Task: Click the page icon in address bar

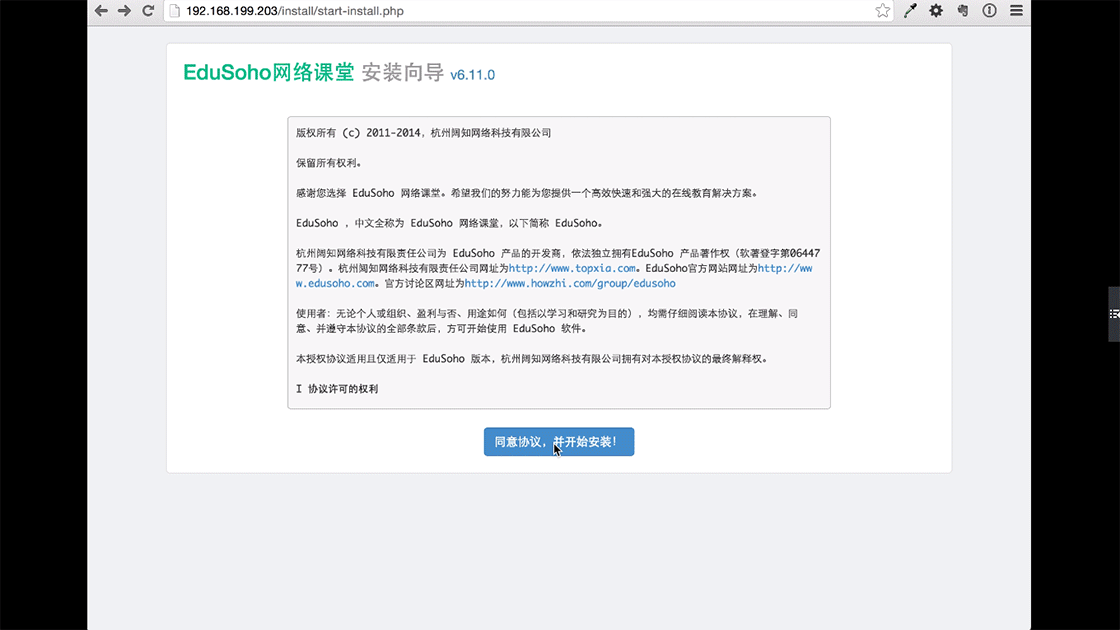Action: click(174, 11)
